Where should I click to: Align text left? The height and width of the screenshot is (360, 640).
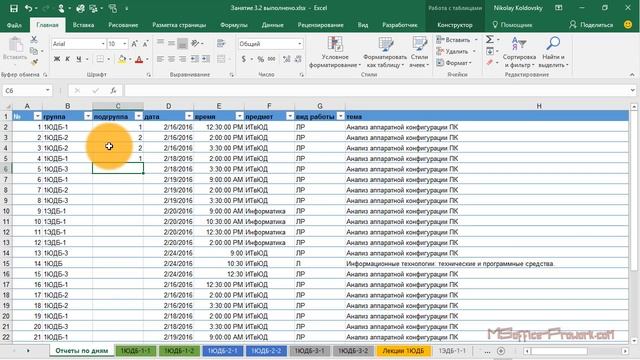coord(160,60)
